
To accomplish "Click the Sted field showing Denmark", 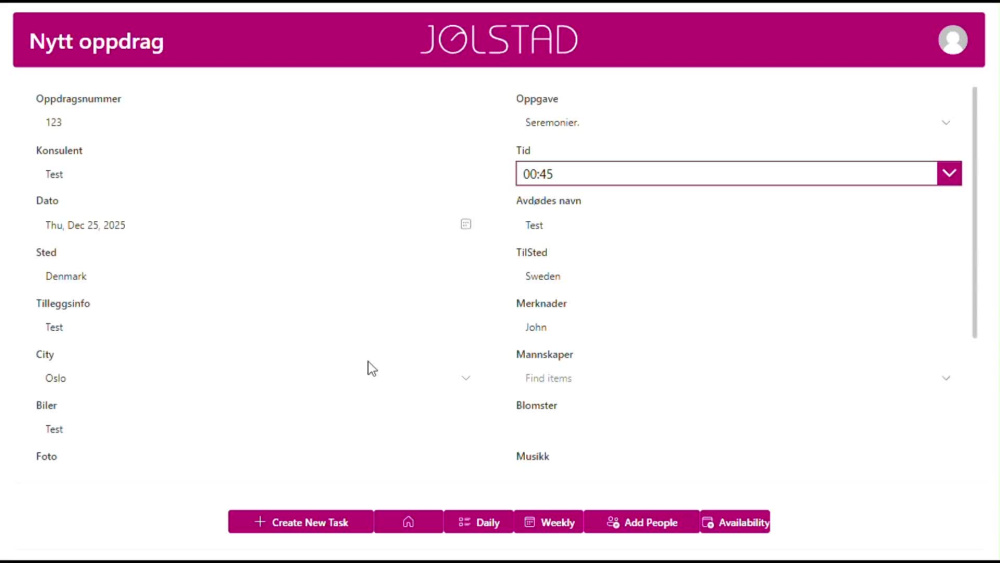I will point(258,276).
